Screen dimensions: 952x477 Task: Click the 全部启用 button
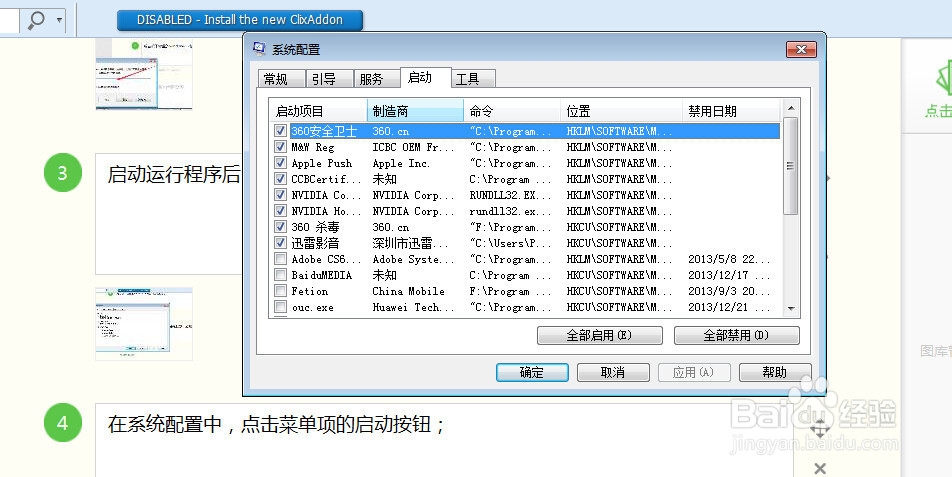click(599, 336)
